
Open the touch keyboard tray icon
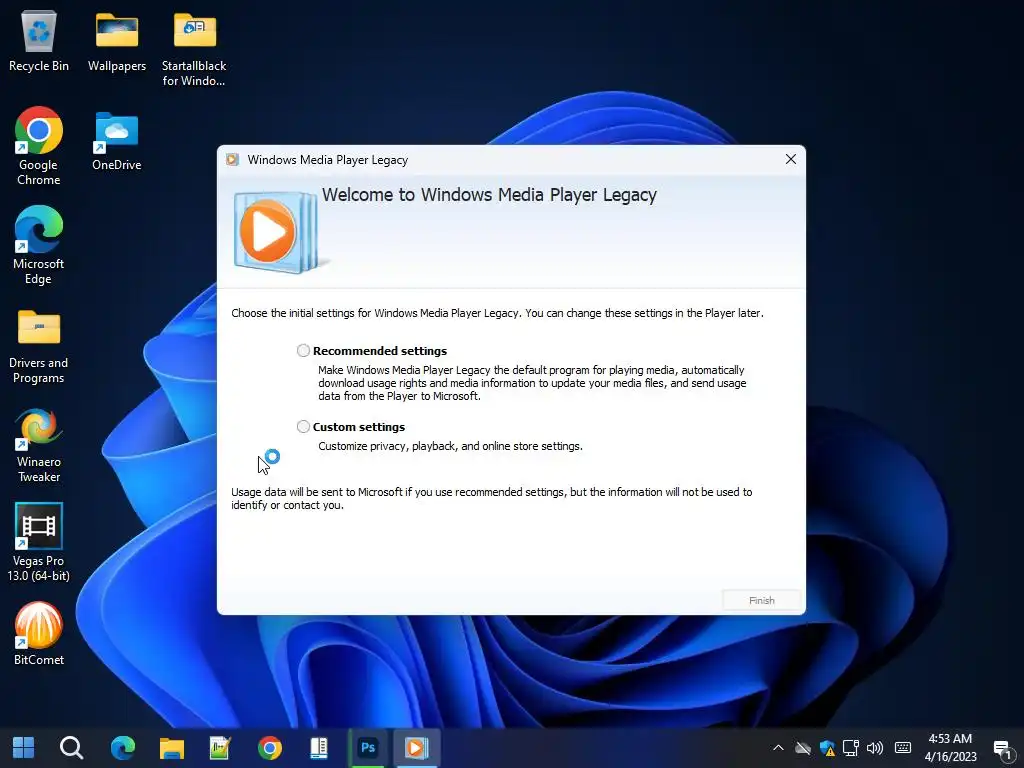[x=903, y=748]
